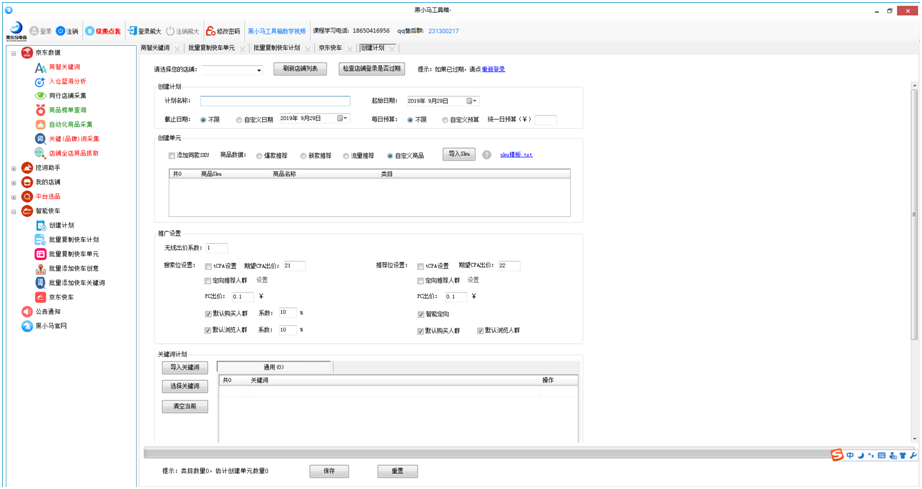Select 批量添加快车创意 in the sidebar
Screen dimensions: 922x489
coord(74,269)
